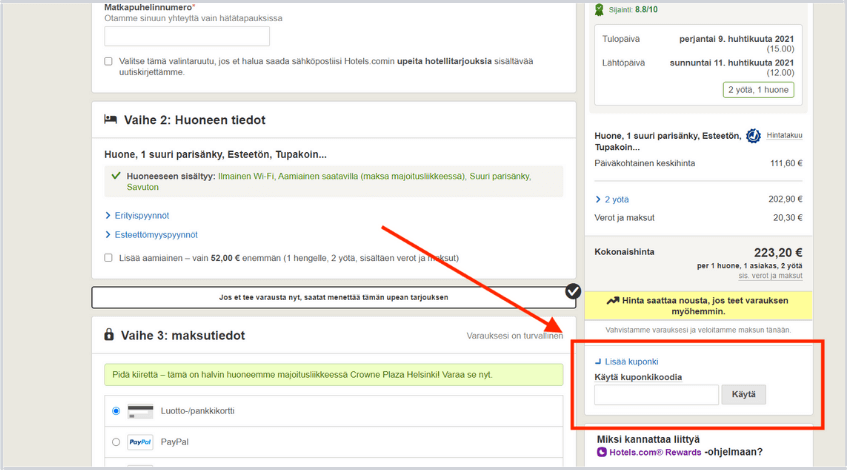Open the sis. verot ja maksut link

[770, 275]
